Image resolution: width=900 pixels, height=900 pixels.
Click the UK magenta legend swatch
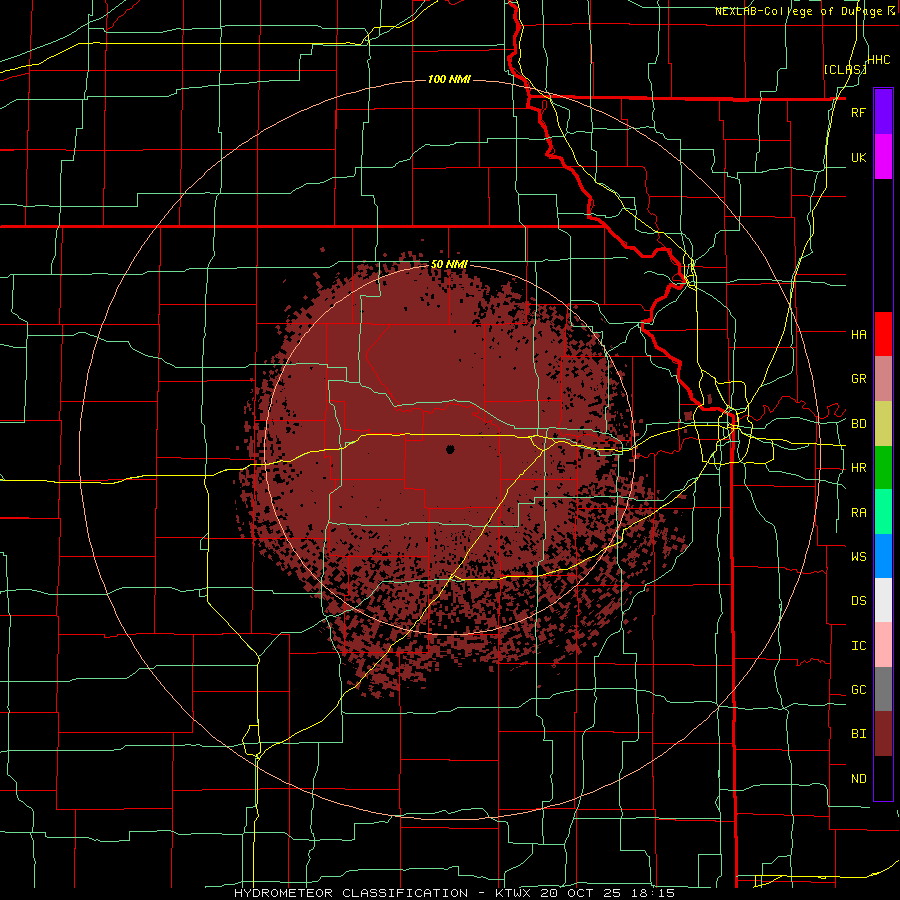(x=883, y=157)
